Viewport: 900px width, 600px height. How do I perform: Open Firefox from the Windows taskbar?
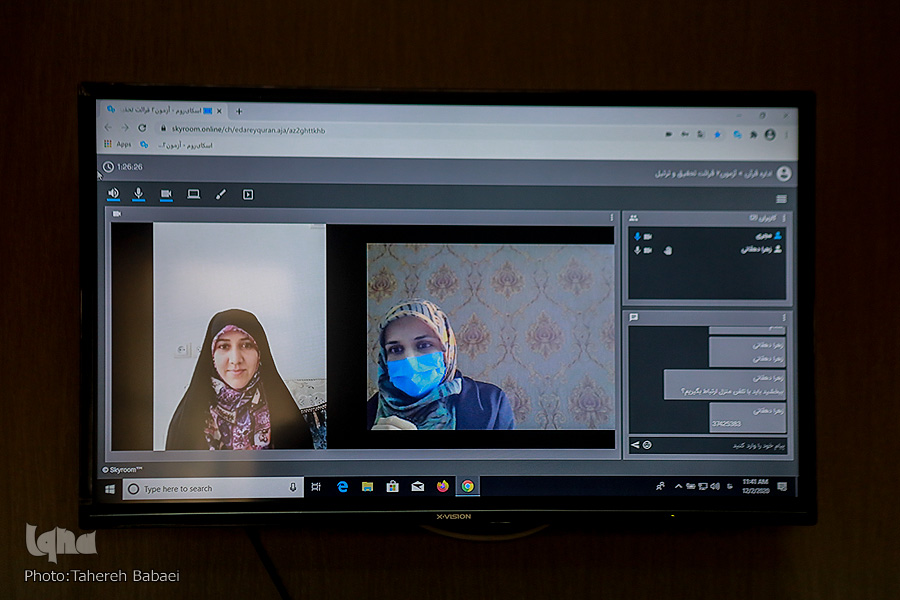point(443,487)
